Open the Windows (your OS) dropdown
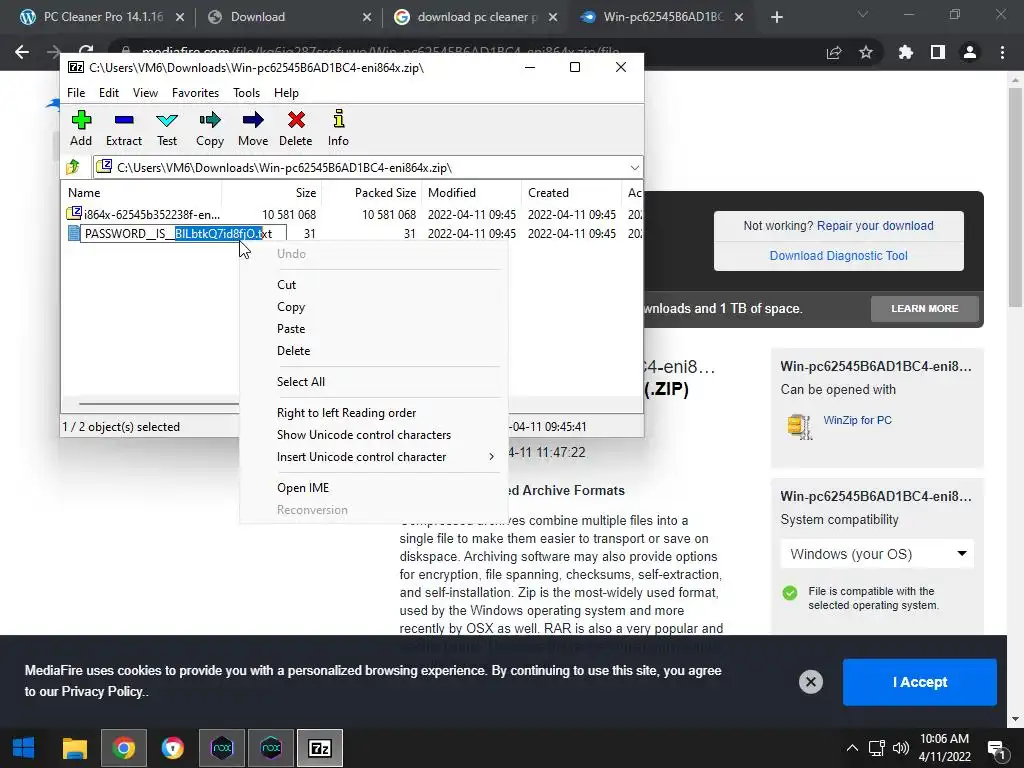 coord(877,554)
